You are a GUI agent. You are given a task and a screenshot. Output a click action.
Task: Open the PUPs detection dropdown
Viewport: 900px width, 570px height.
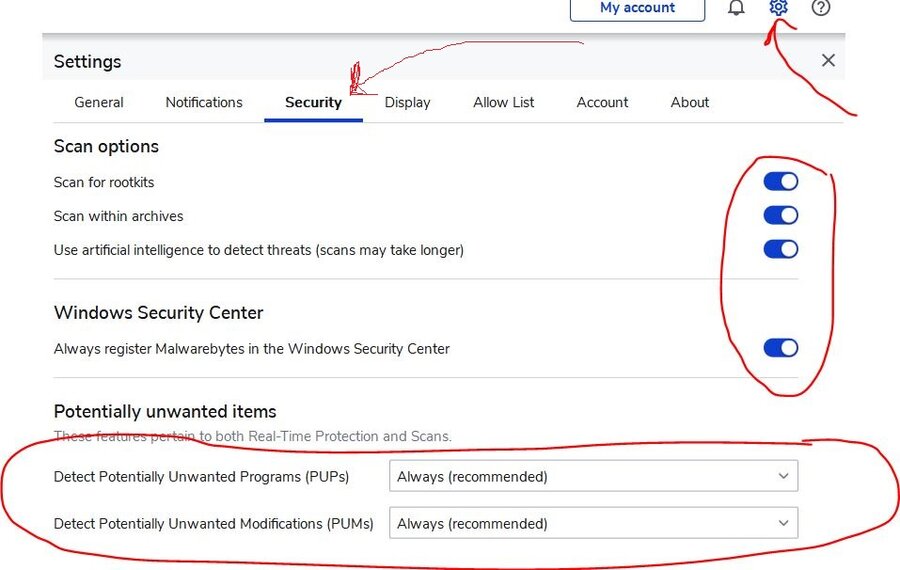click(x=593, y=477)
